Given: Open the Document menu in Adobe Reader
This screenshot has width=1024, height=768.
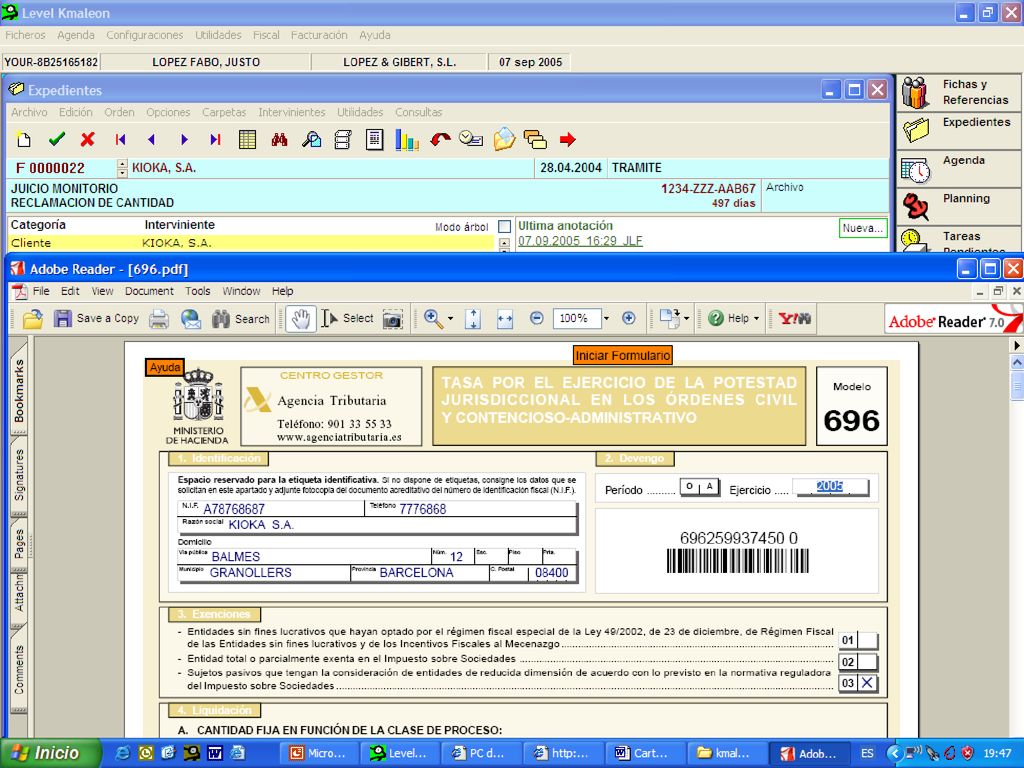Looking at the screenshot, I should tap(150, 291).
